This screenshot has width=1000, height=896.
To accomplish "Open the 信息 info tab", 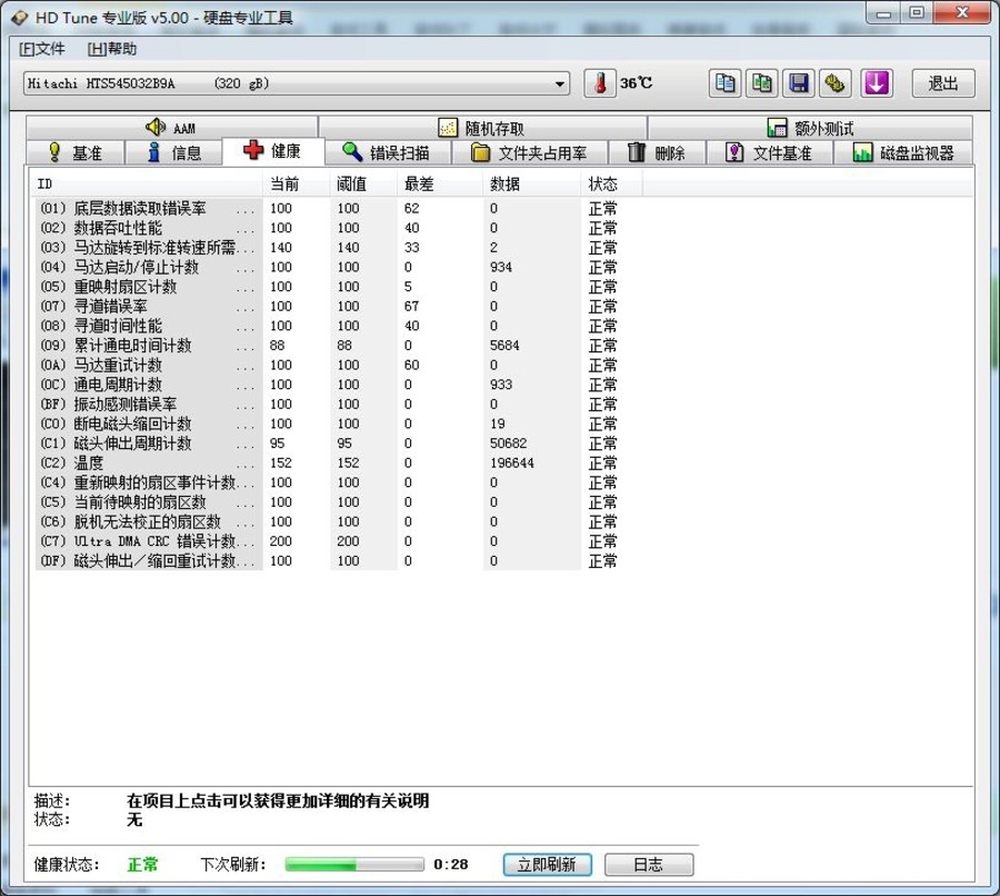I will click(173, 153).
